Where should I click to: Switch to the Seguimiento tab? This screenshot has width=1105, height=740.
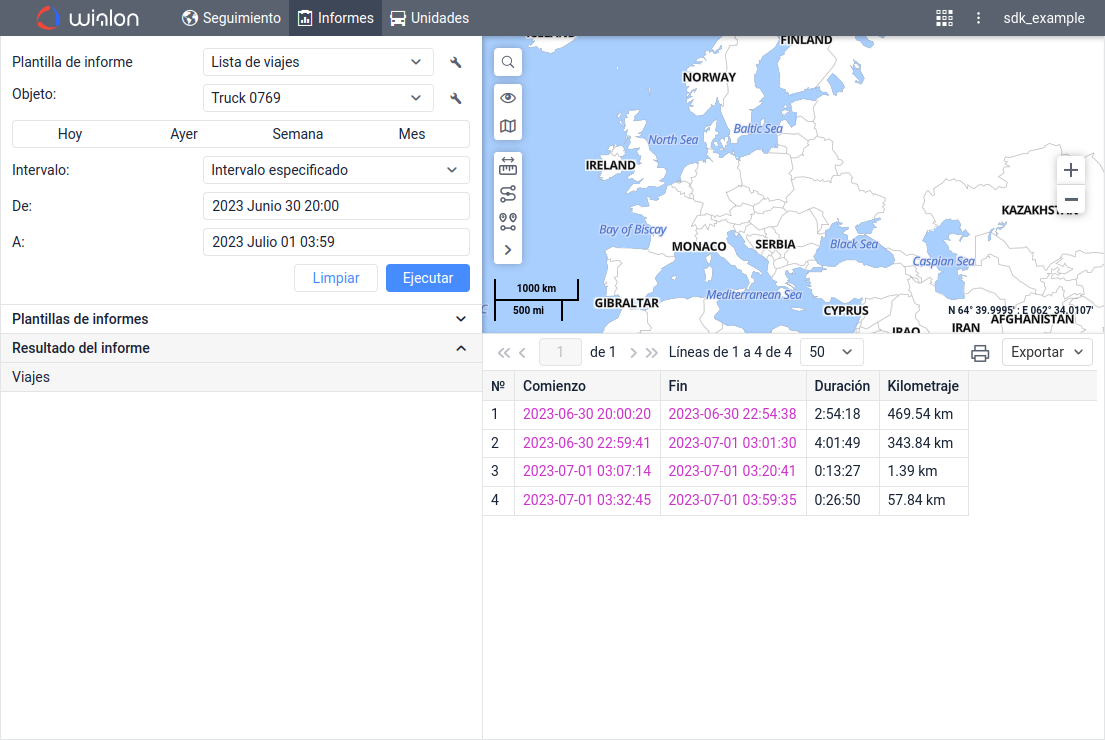coord(231,18)
